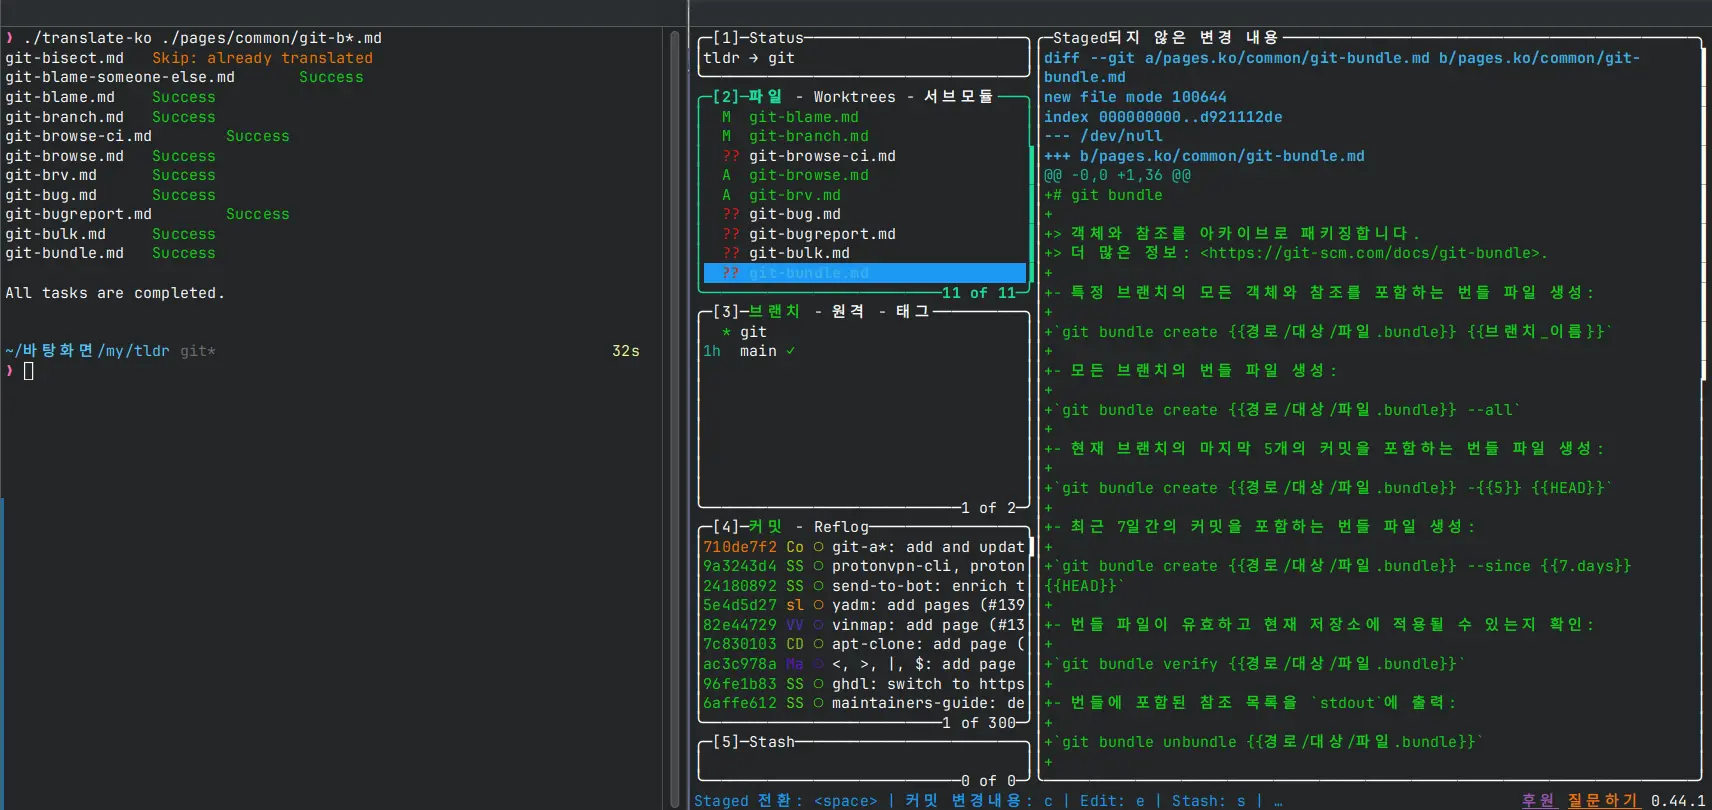Click git-bugreport.md Success line in terminal
Screen dimensions: 1712x810
coord(147,214)
